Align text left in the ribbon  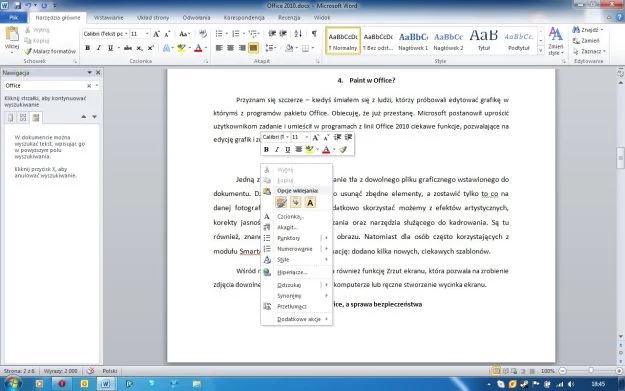219,48
